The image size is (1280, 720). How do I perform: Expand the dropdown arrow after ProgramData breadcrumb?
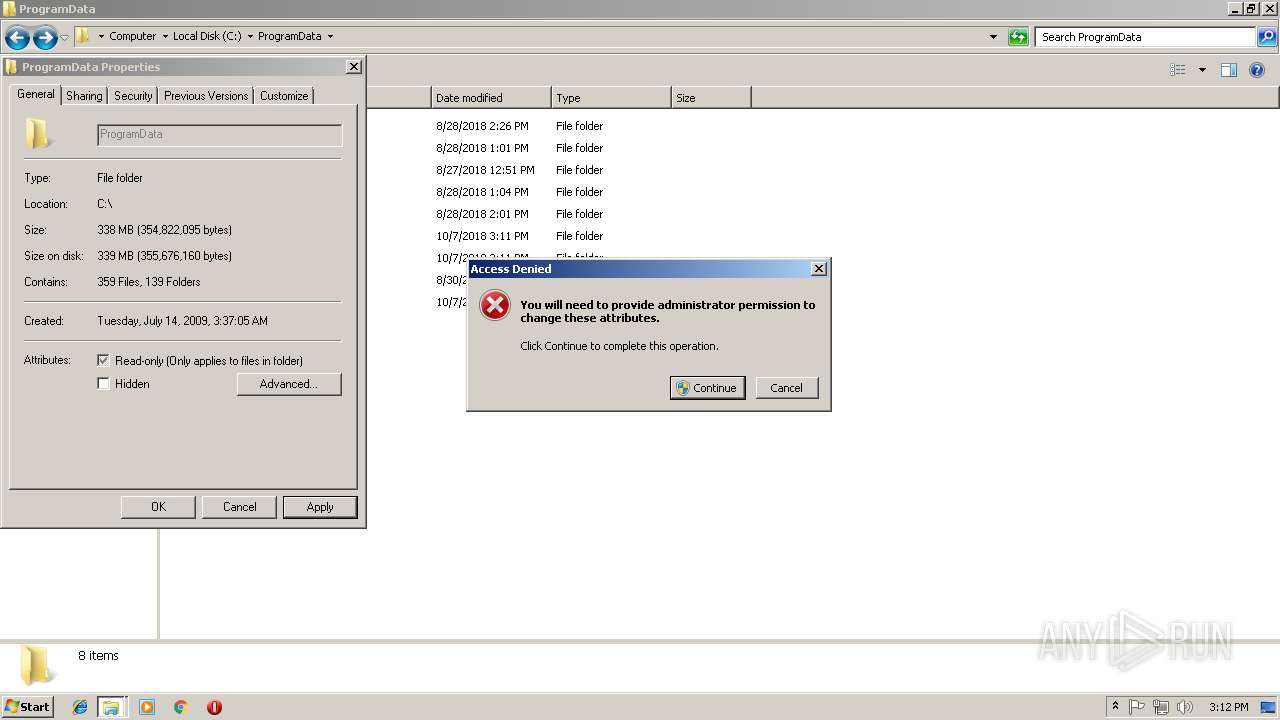coord(330,37)
